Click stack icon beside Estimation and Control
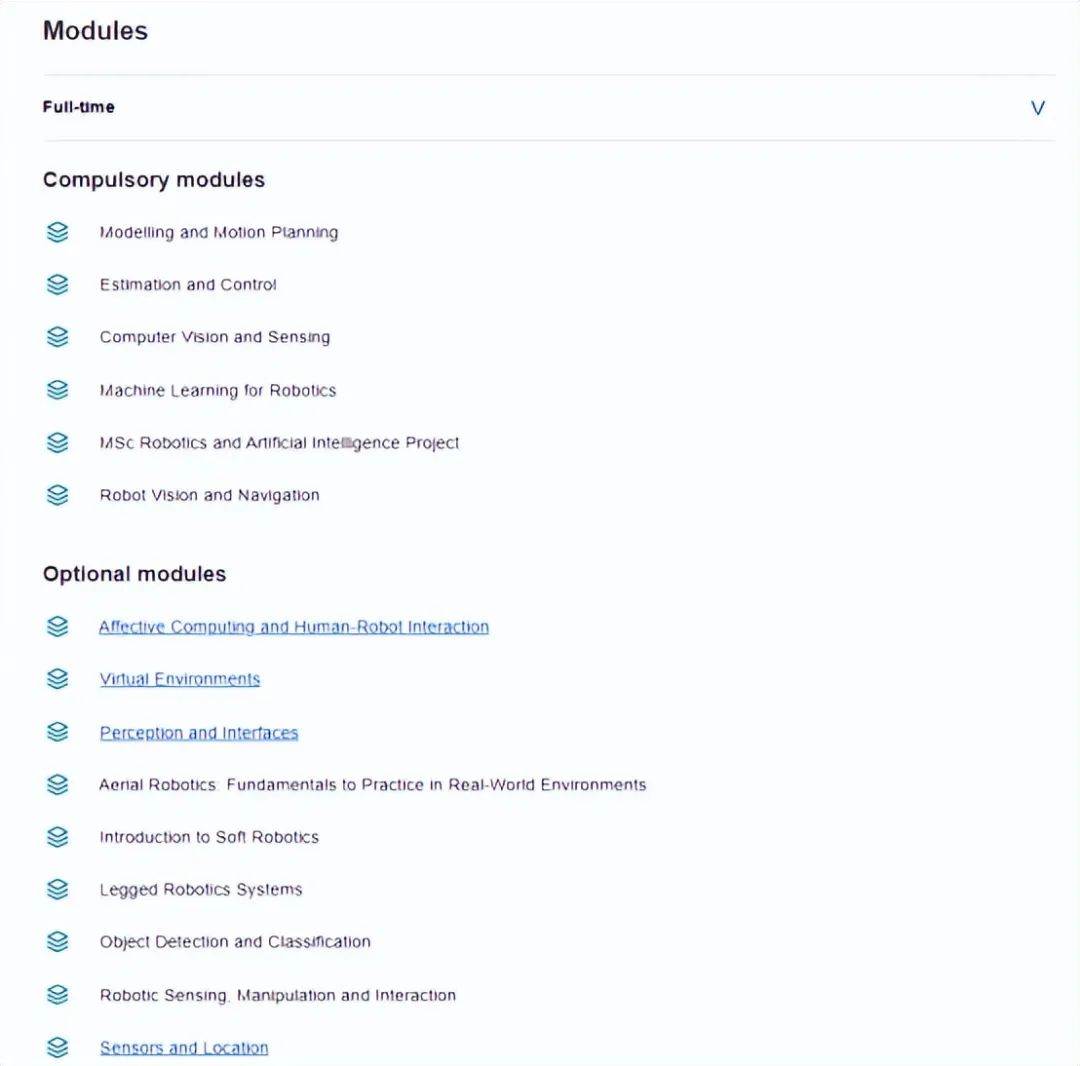Screen dimensions: 1080x1066 [58, 284]
